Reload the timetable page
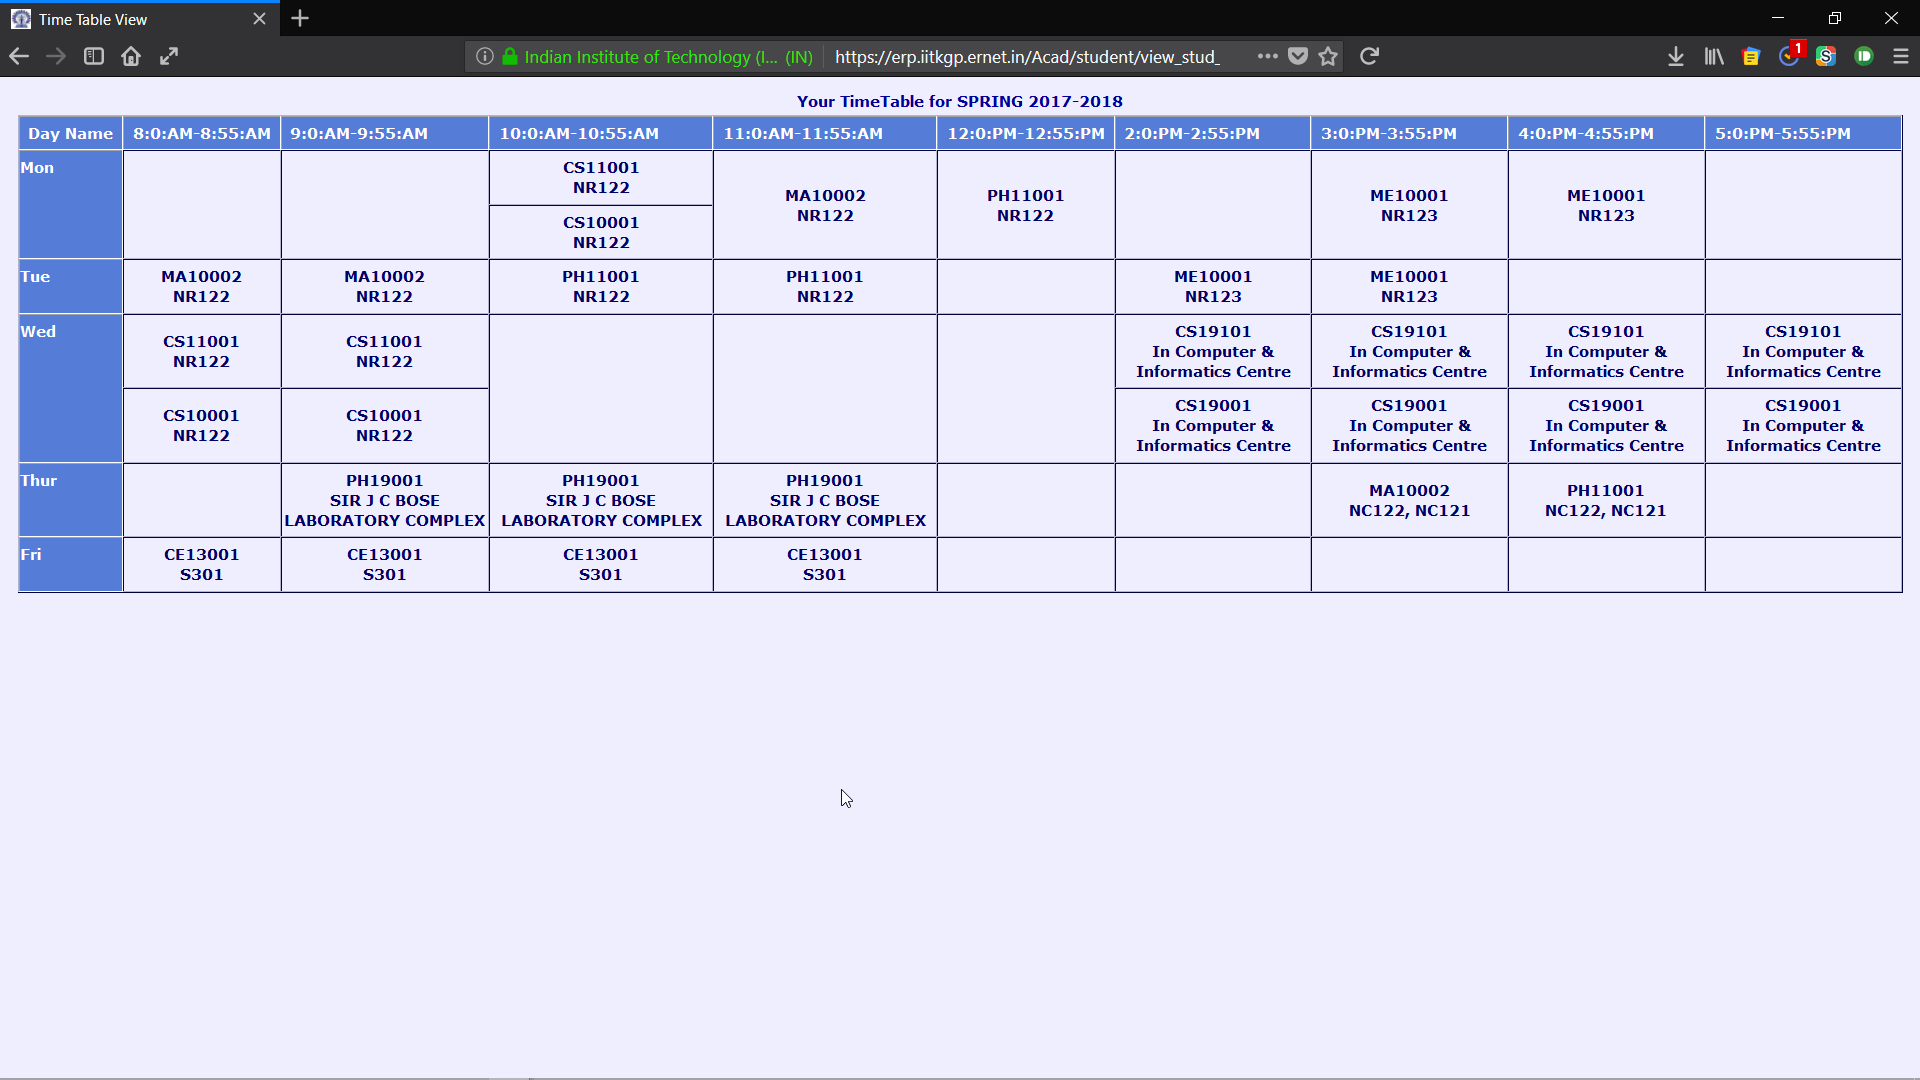The image size is (1920, 1080). click(x=1370, y=57)
